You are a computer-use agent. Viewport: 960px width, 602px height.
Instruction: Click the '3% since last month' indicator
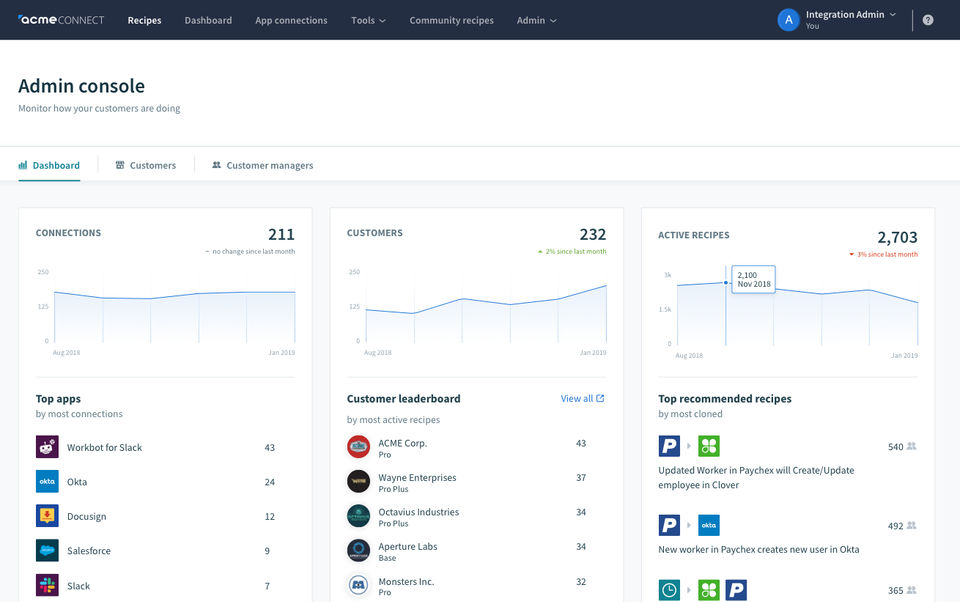(883, 254)
